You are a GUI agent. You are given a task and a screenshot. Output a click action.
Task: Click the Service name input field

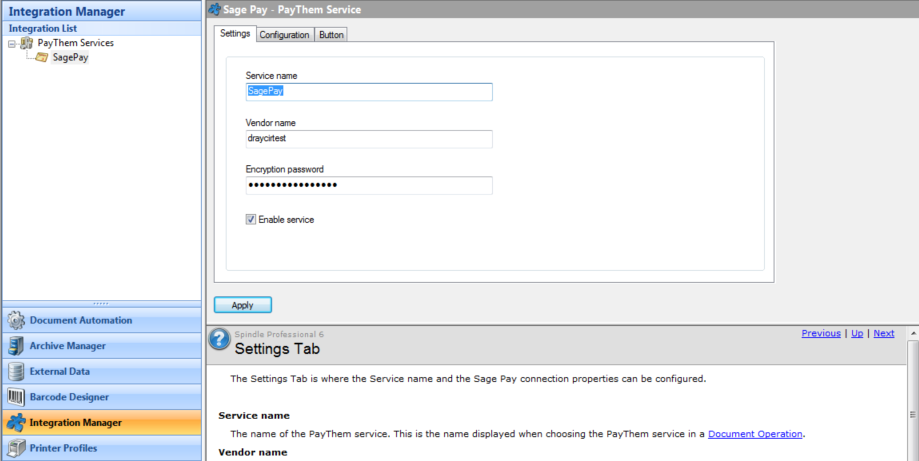click(369, 92)
